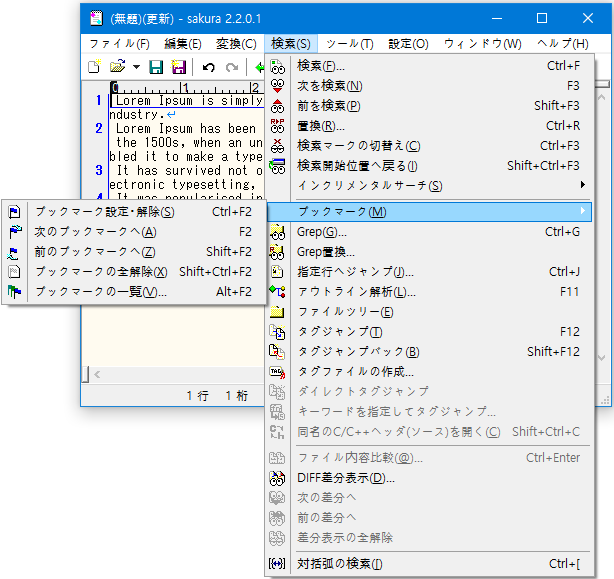Choose 前を検索(P) in the menu
The height and width of the screenshot is (579, 614).
[x=430, y=106]
